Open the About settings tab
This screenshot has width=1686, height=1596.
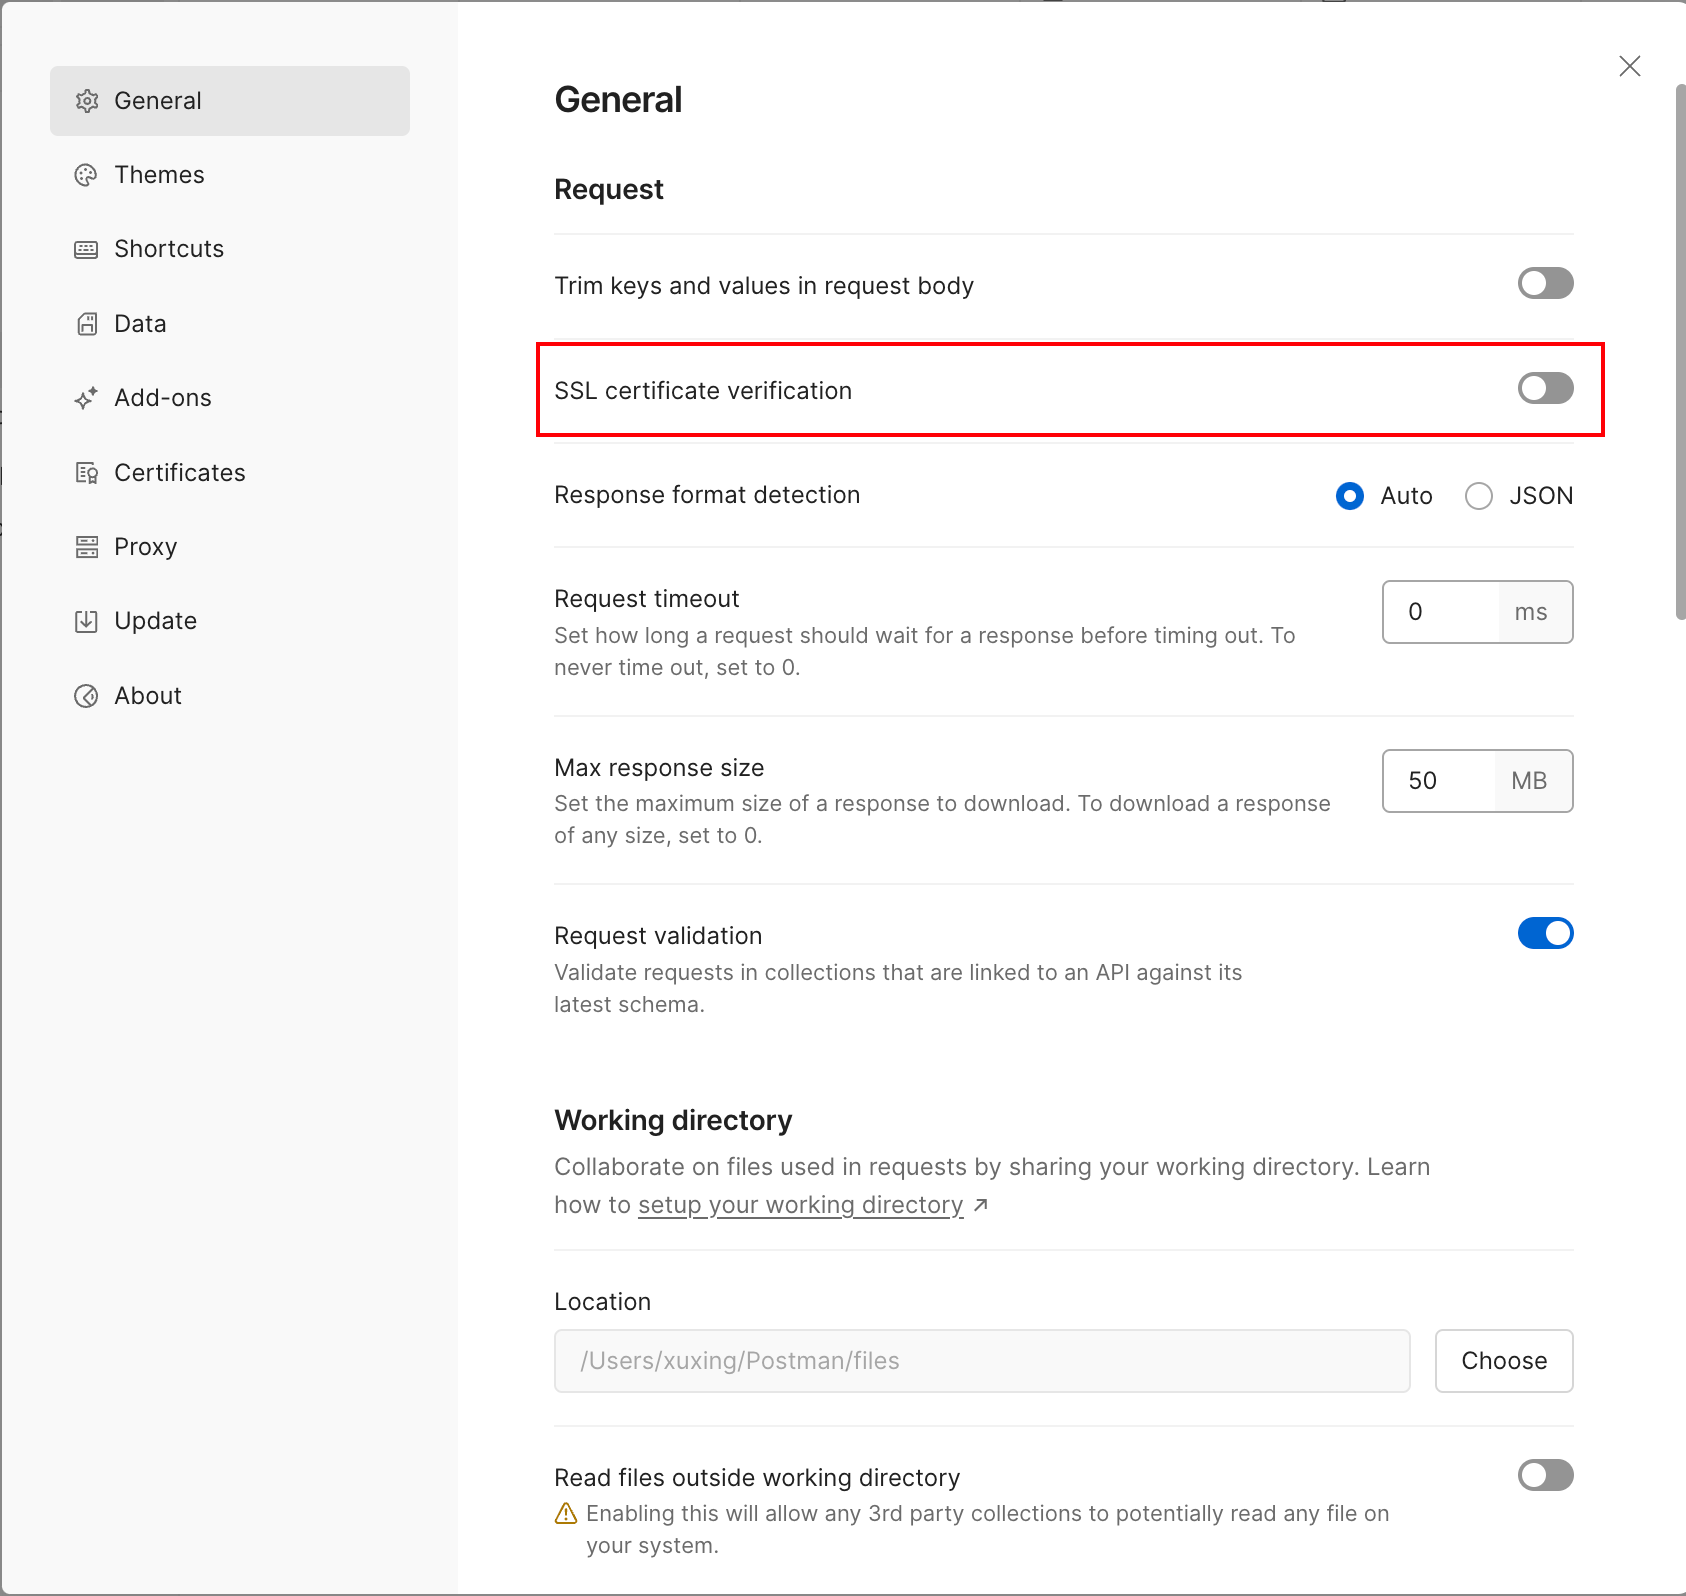coord(147,696)
